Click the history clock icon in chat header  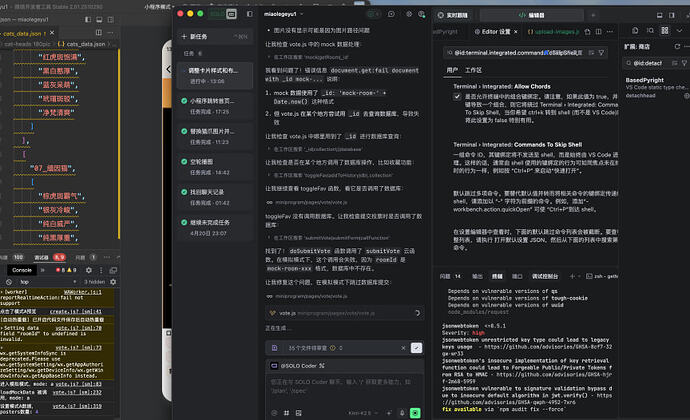coord(391,14)
